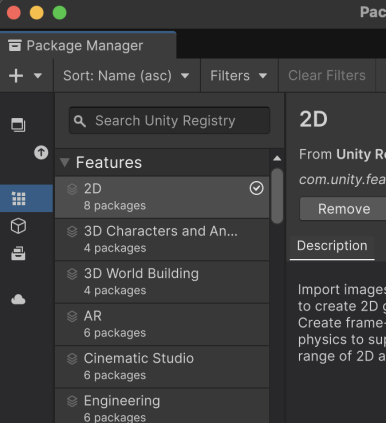This screenshot has height=423, width=386.
Task: Click the Search Unity Registry field
Action: 169,120
